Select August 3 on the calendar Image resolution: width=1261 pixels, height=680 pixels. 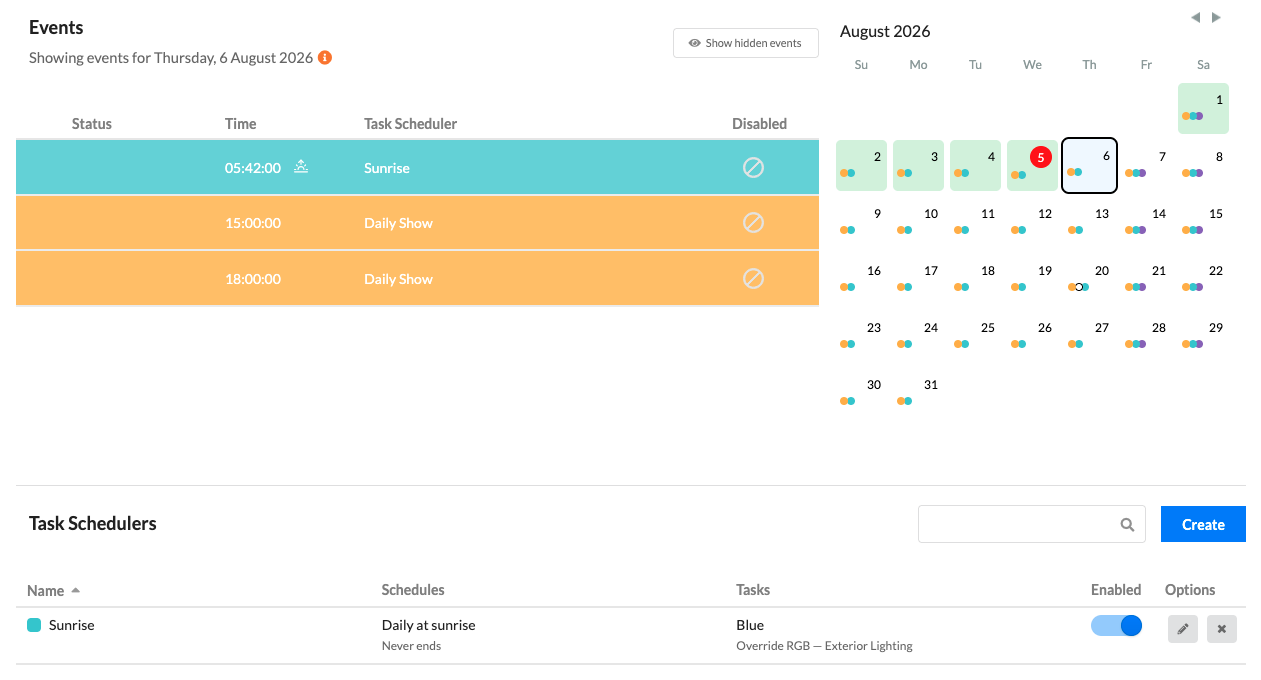click(918, 165)
